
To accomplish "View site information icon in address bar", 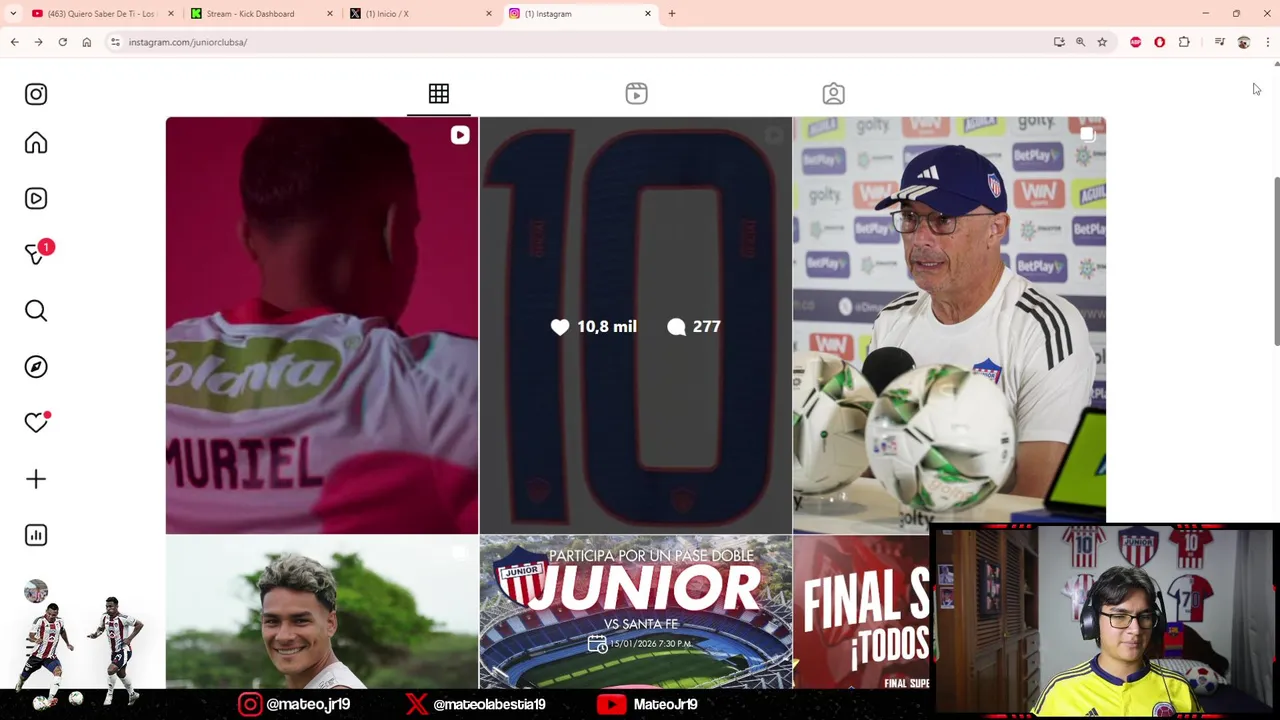I will click(x=115, y=42).
